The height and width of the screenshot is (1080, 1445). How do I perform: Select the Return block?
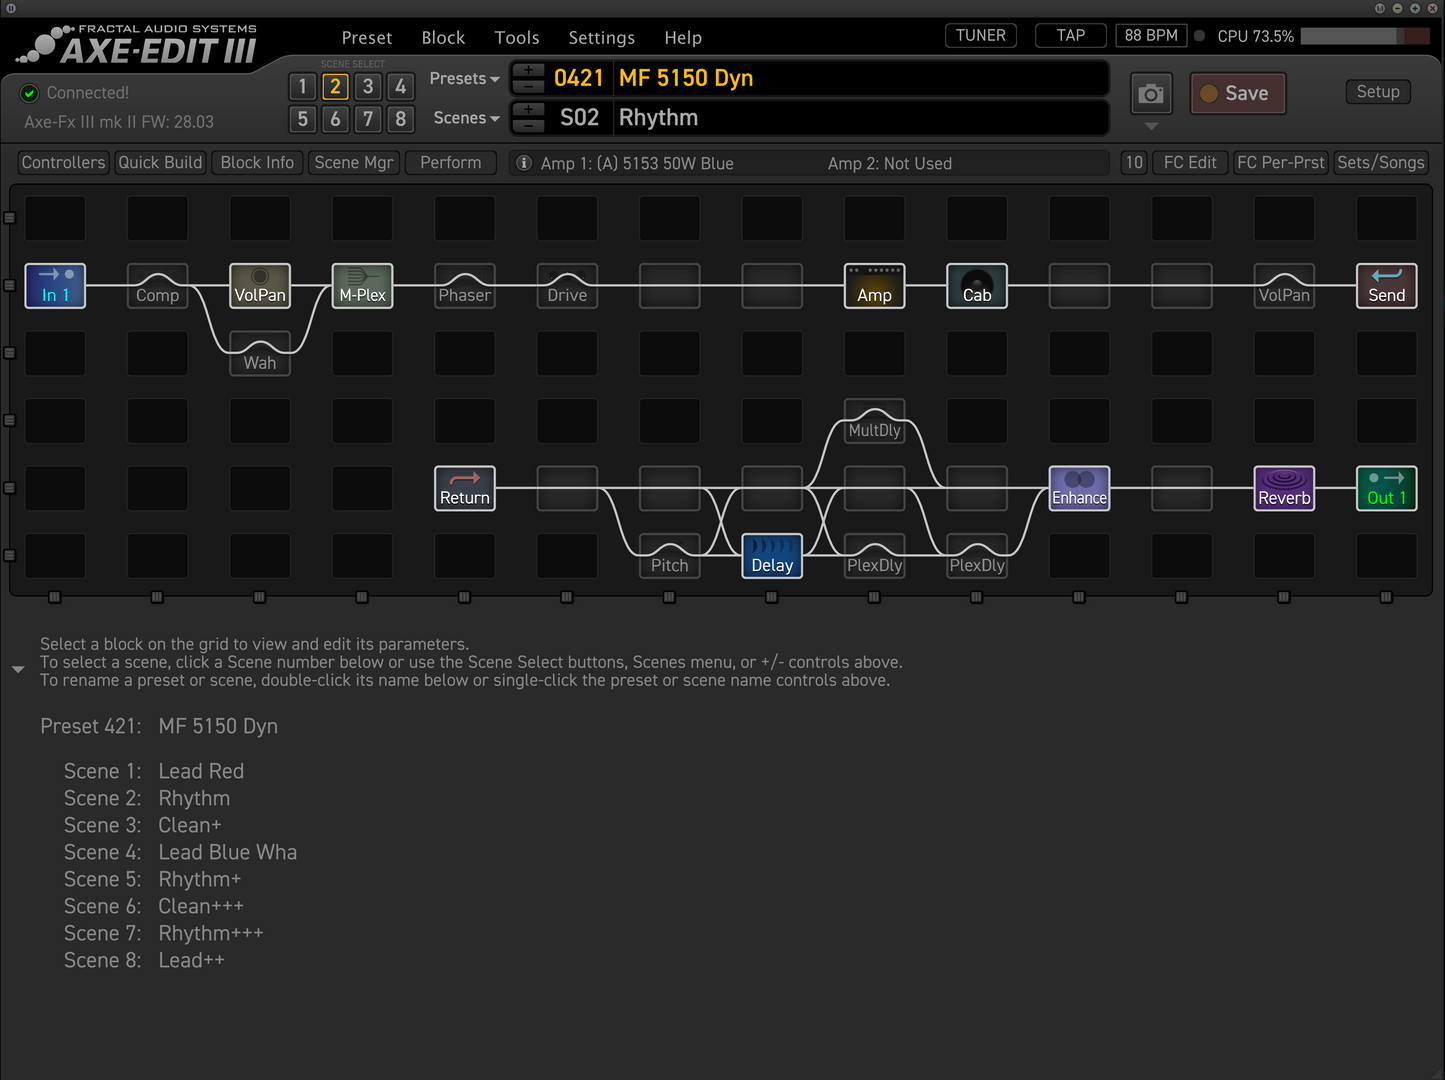click(465, 489)
